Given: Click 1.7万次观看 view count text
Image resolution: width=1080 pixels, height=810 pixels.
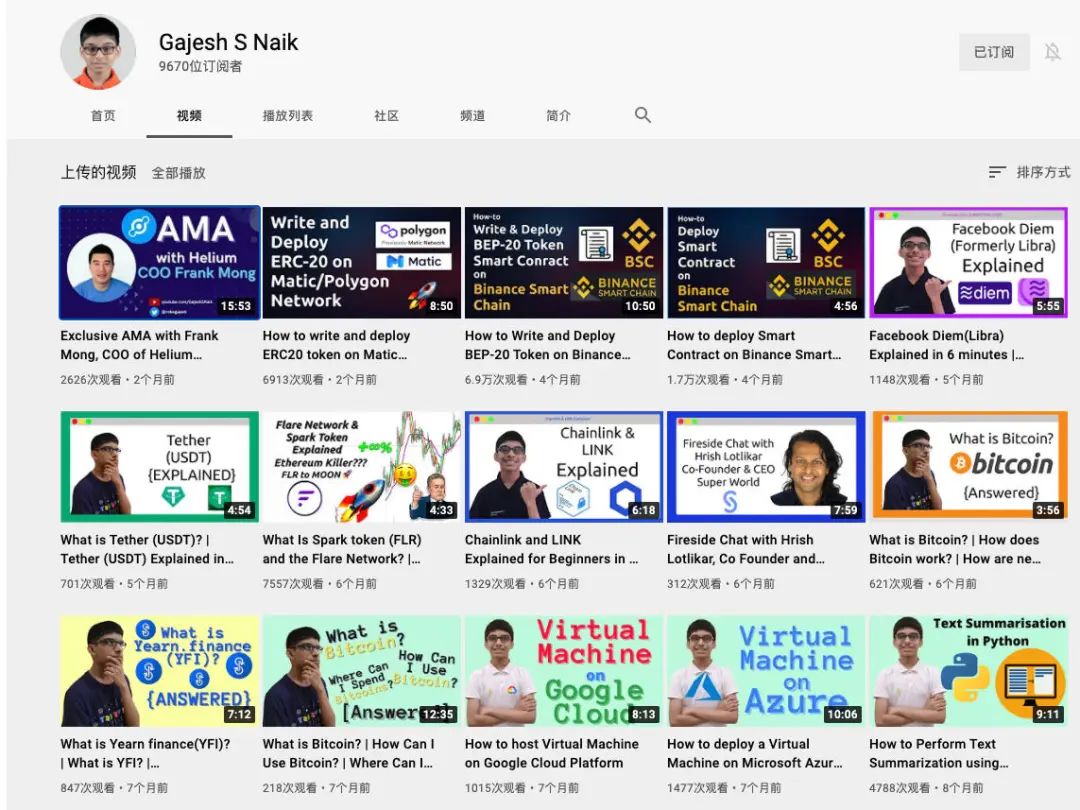Looking at the screenshot, I should 698,380.
